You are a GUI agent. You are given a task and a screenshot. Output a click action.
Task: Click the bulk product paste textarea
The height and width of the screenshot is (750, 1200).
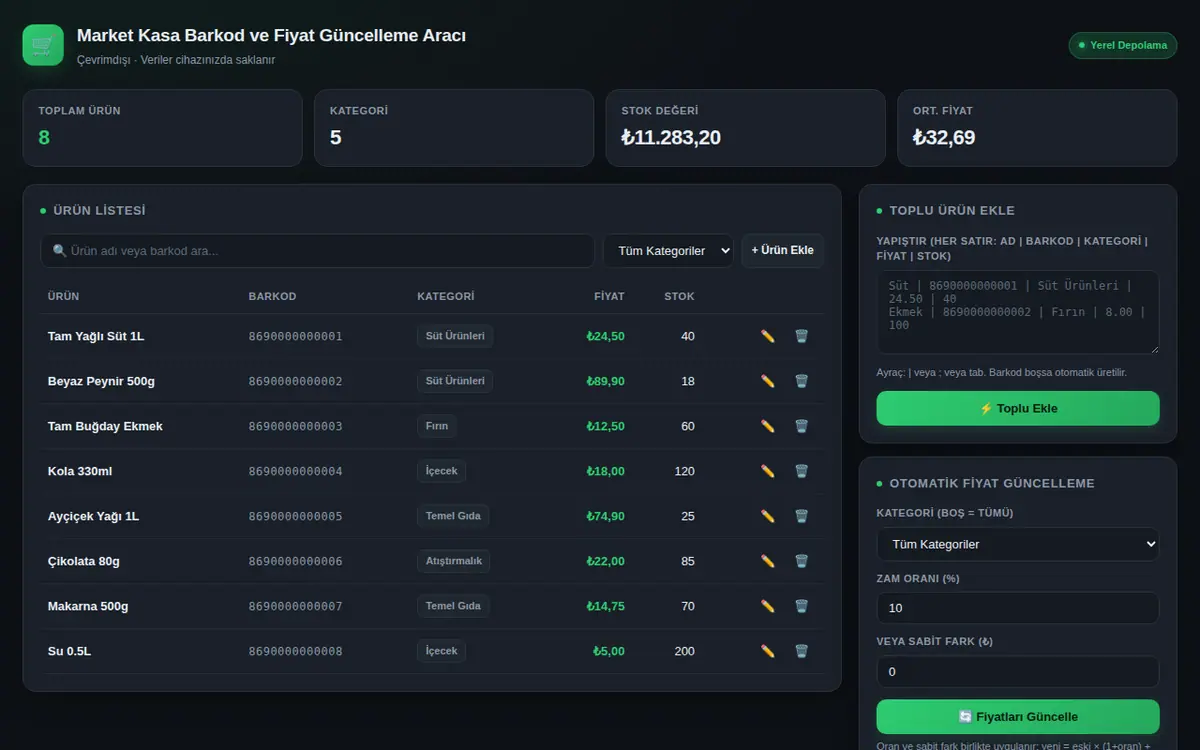1018,312
